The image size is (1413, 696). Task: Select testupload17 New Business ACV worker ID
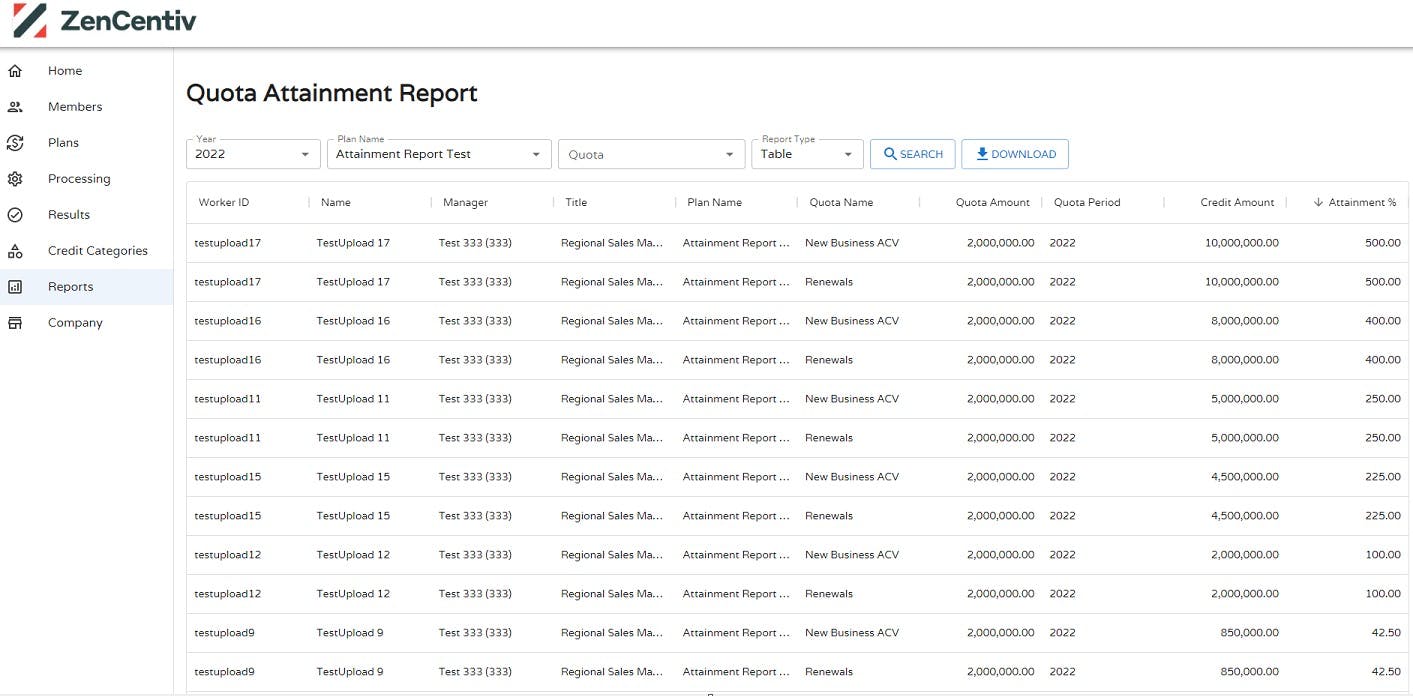(x=227, y=243)
